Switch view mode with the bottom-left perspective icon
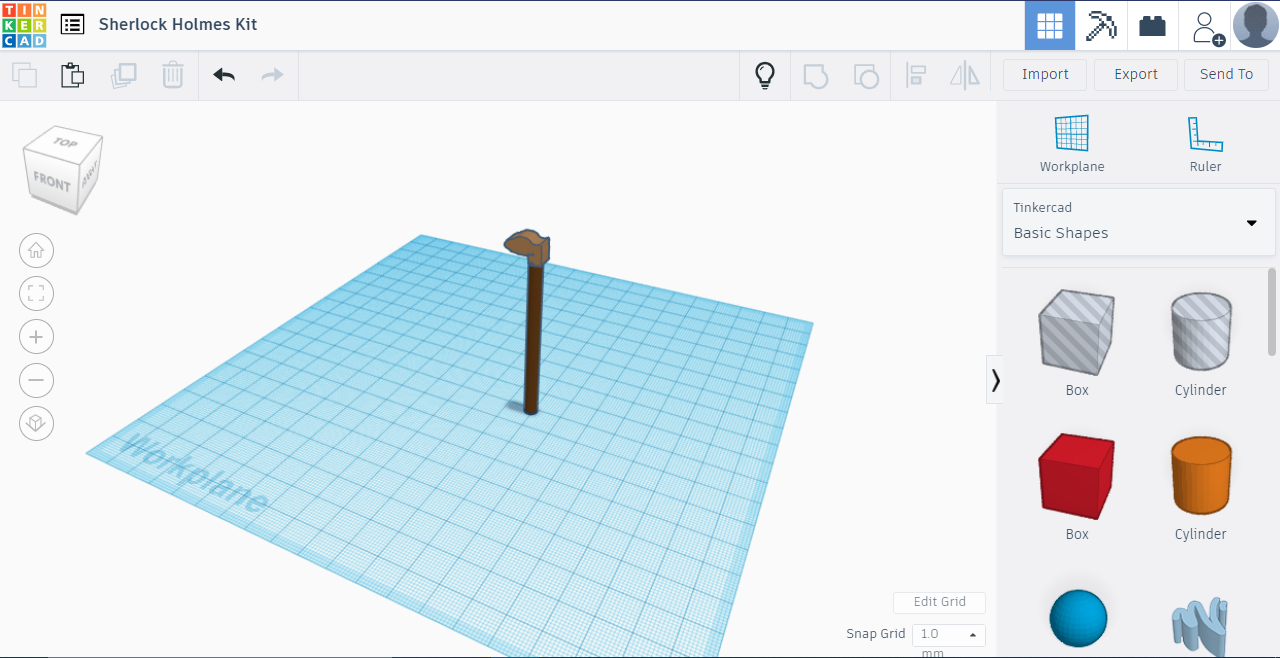Image resolution: width=1280 pixels, height=658 pixels. tap(36, 423)
